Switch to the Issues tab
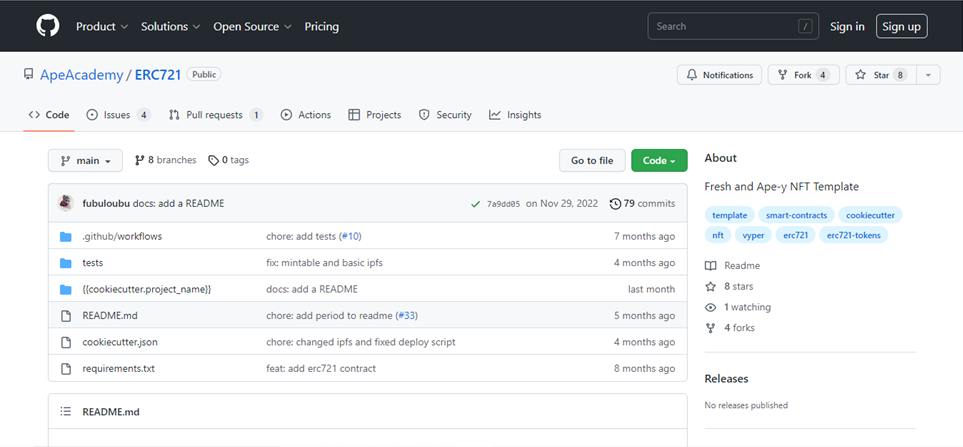963x447 pixels. coord(118,115)
